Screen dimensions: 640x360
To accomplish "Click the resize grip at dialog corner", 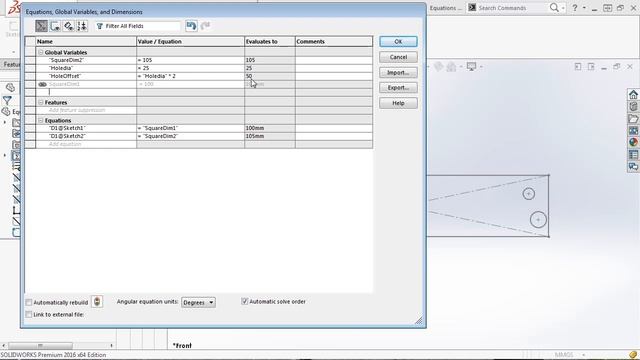I will [419, 321].
